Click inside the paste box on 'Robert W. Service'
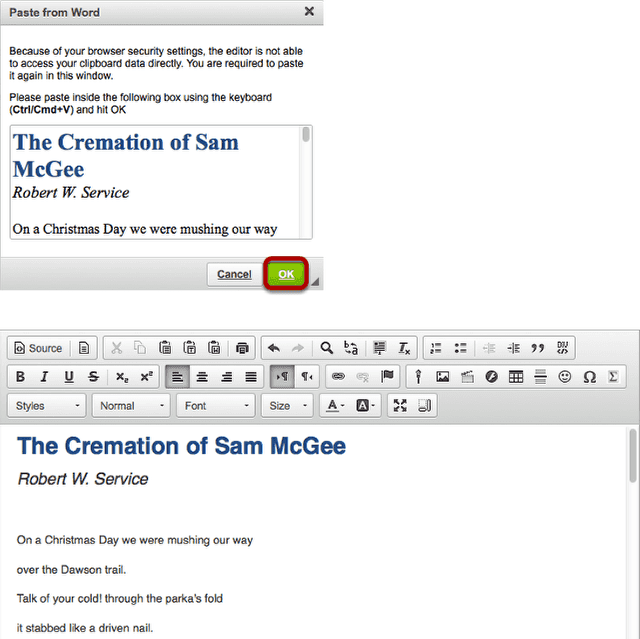This screenshot has height=639, width=640. (71, 193)
